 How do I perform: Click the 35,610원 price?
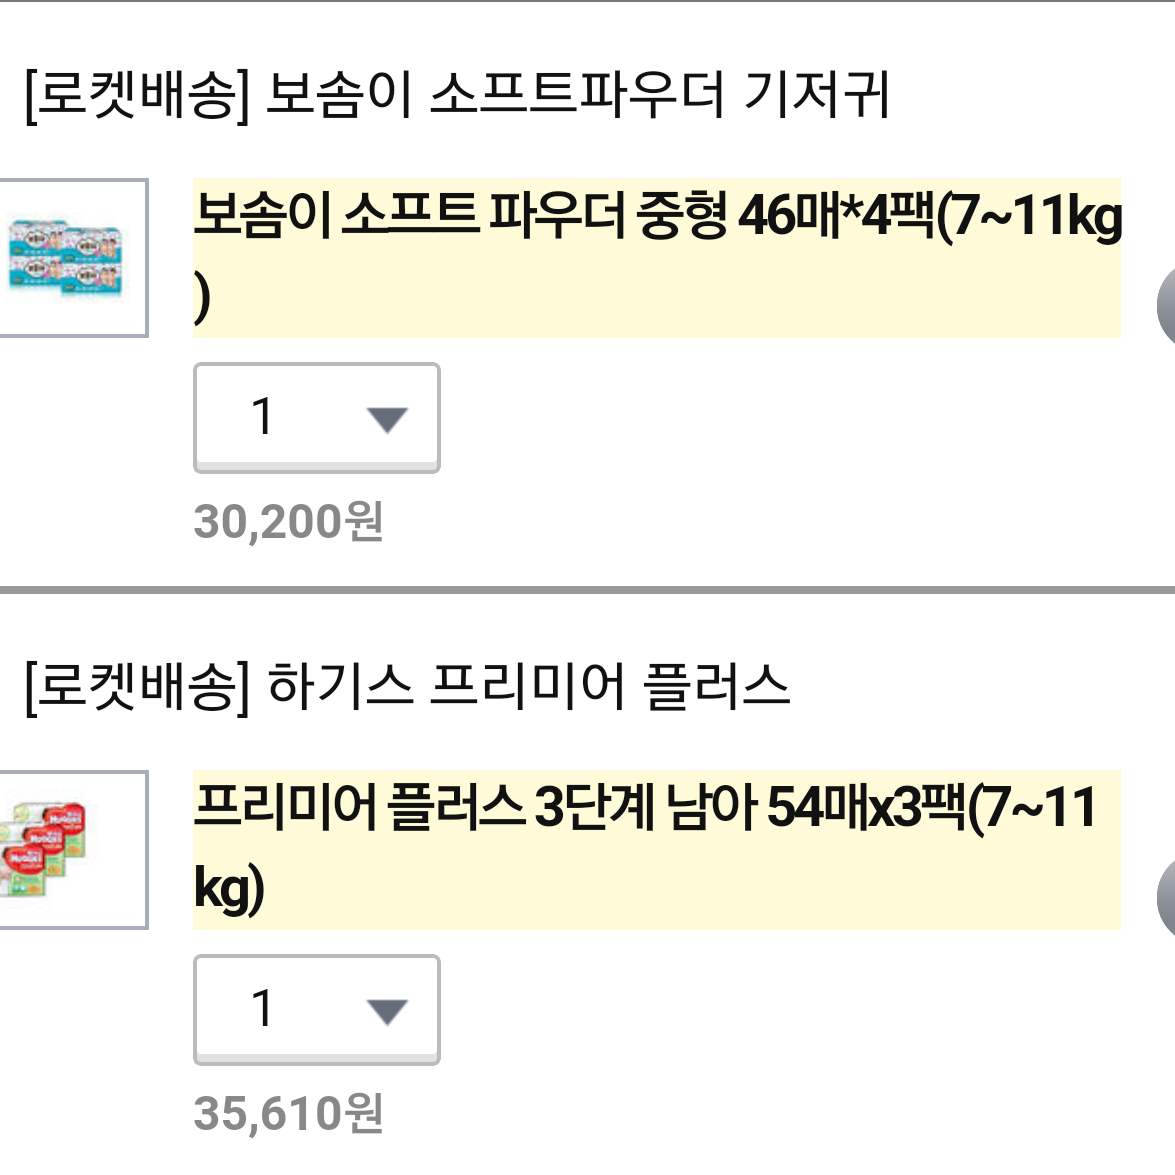pyautogui.click(x=289, y=1113)
